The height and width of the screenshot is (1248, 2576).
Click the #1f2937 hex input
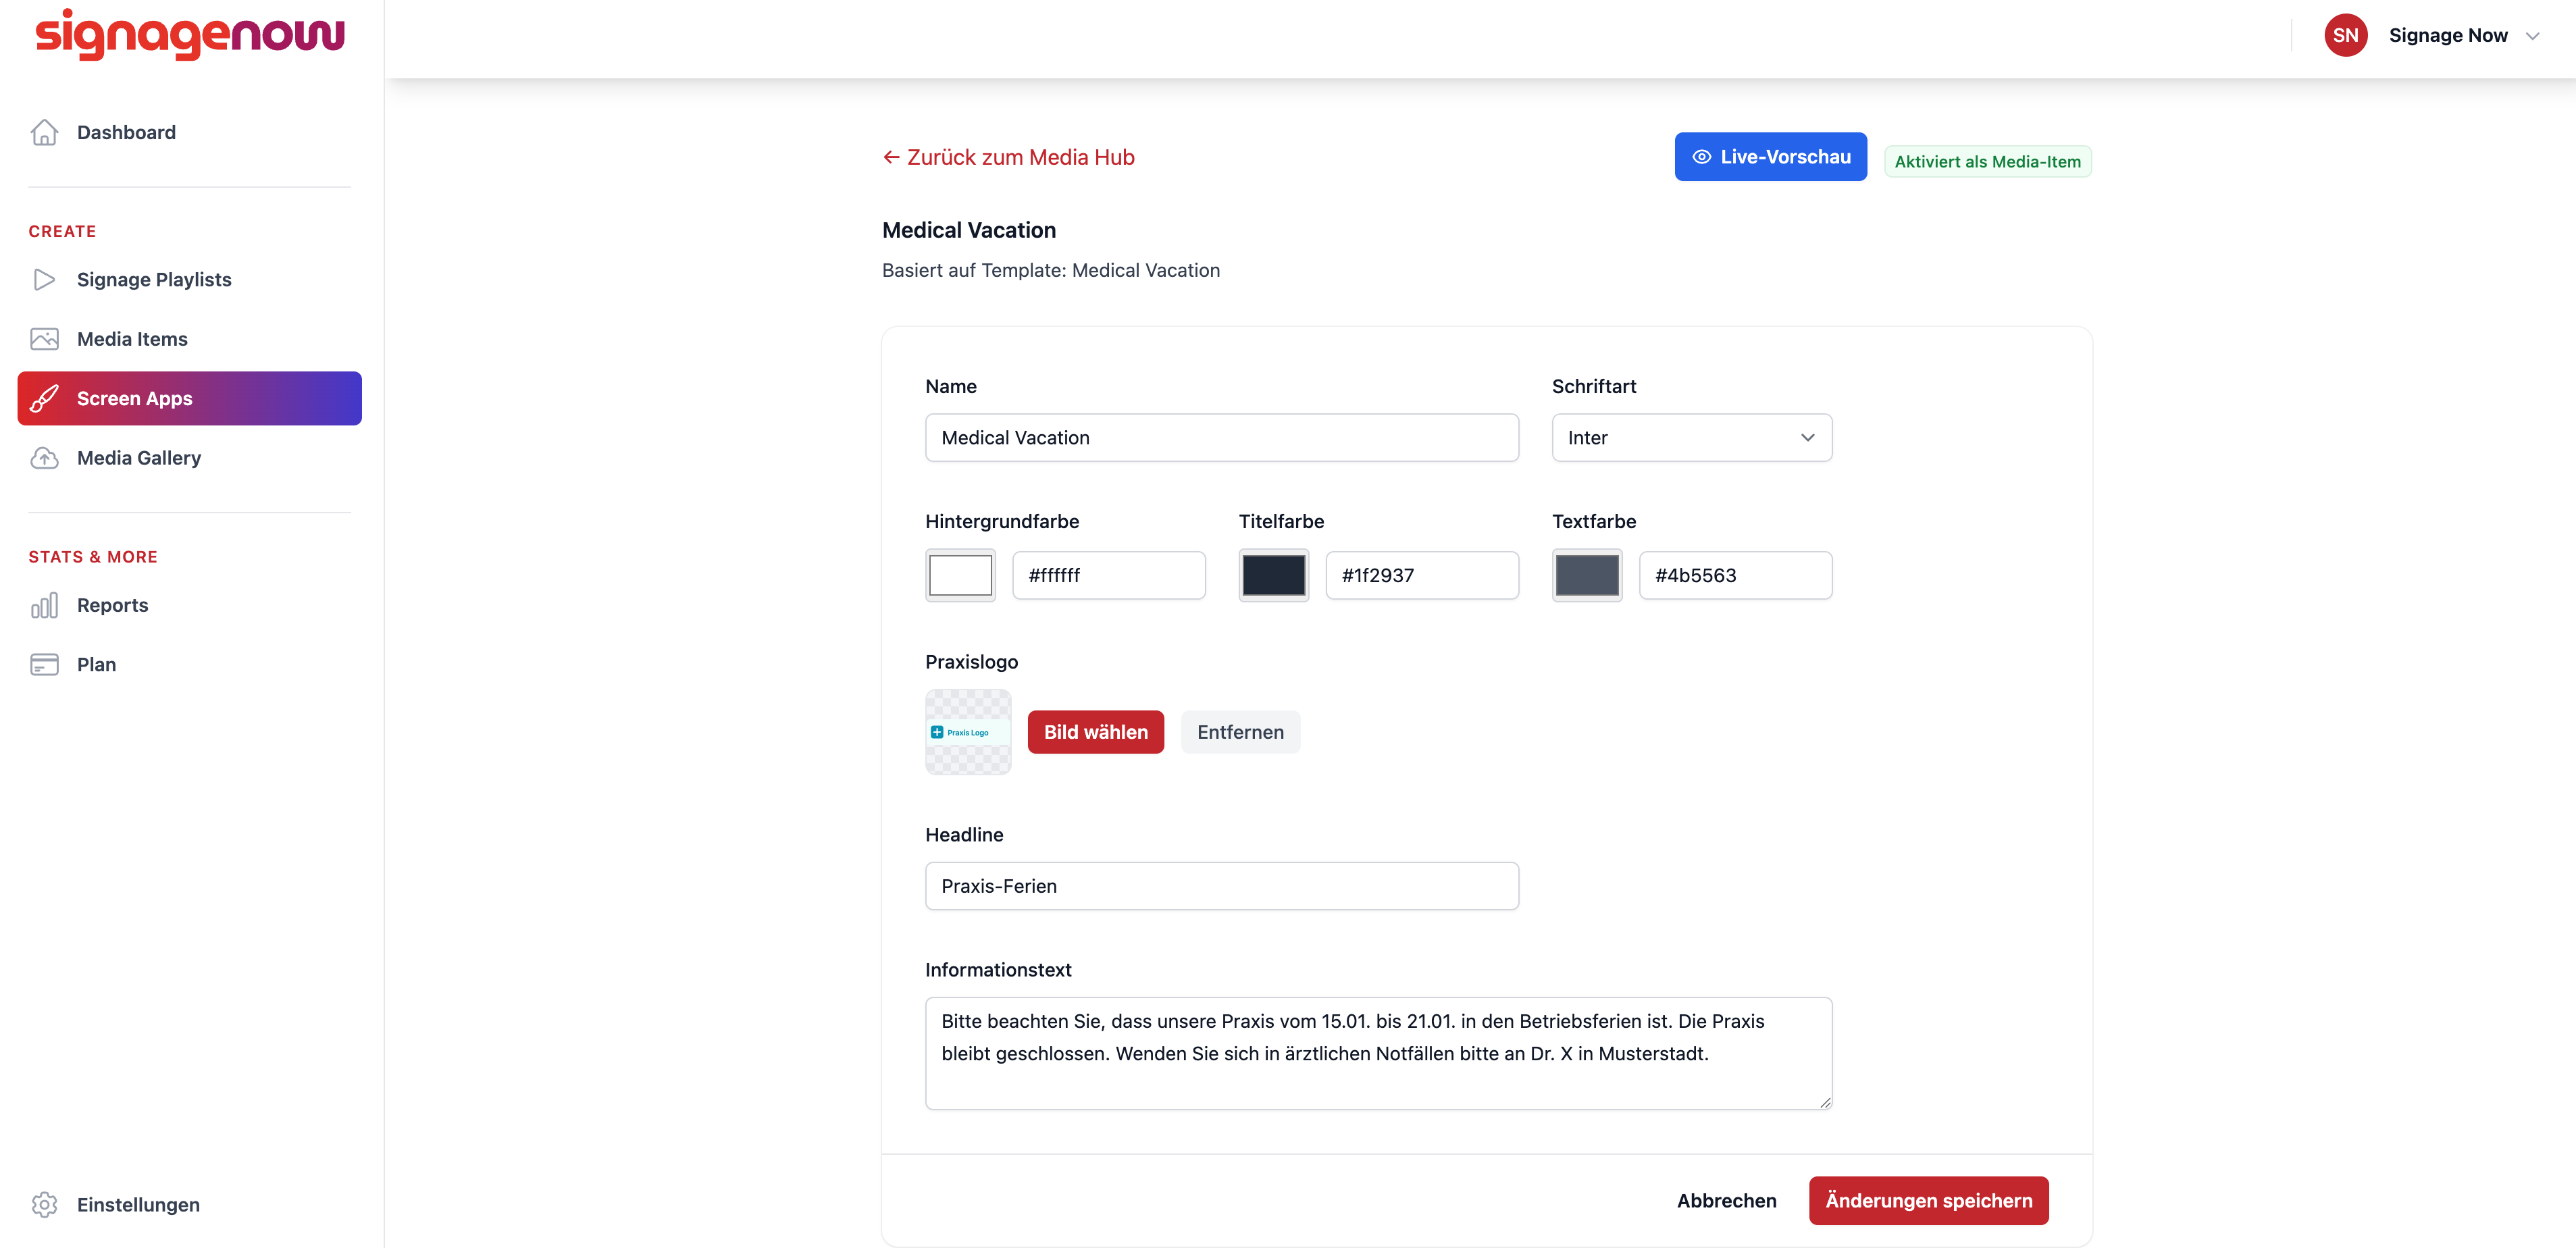coord(1421,575)
